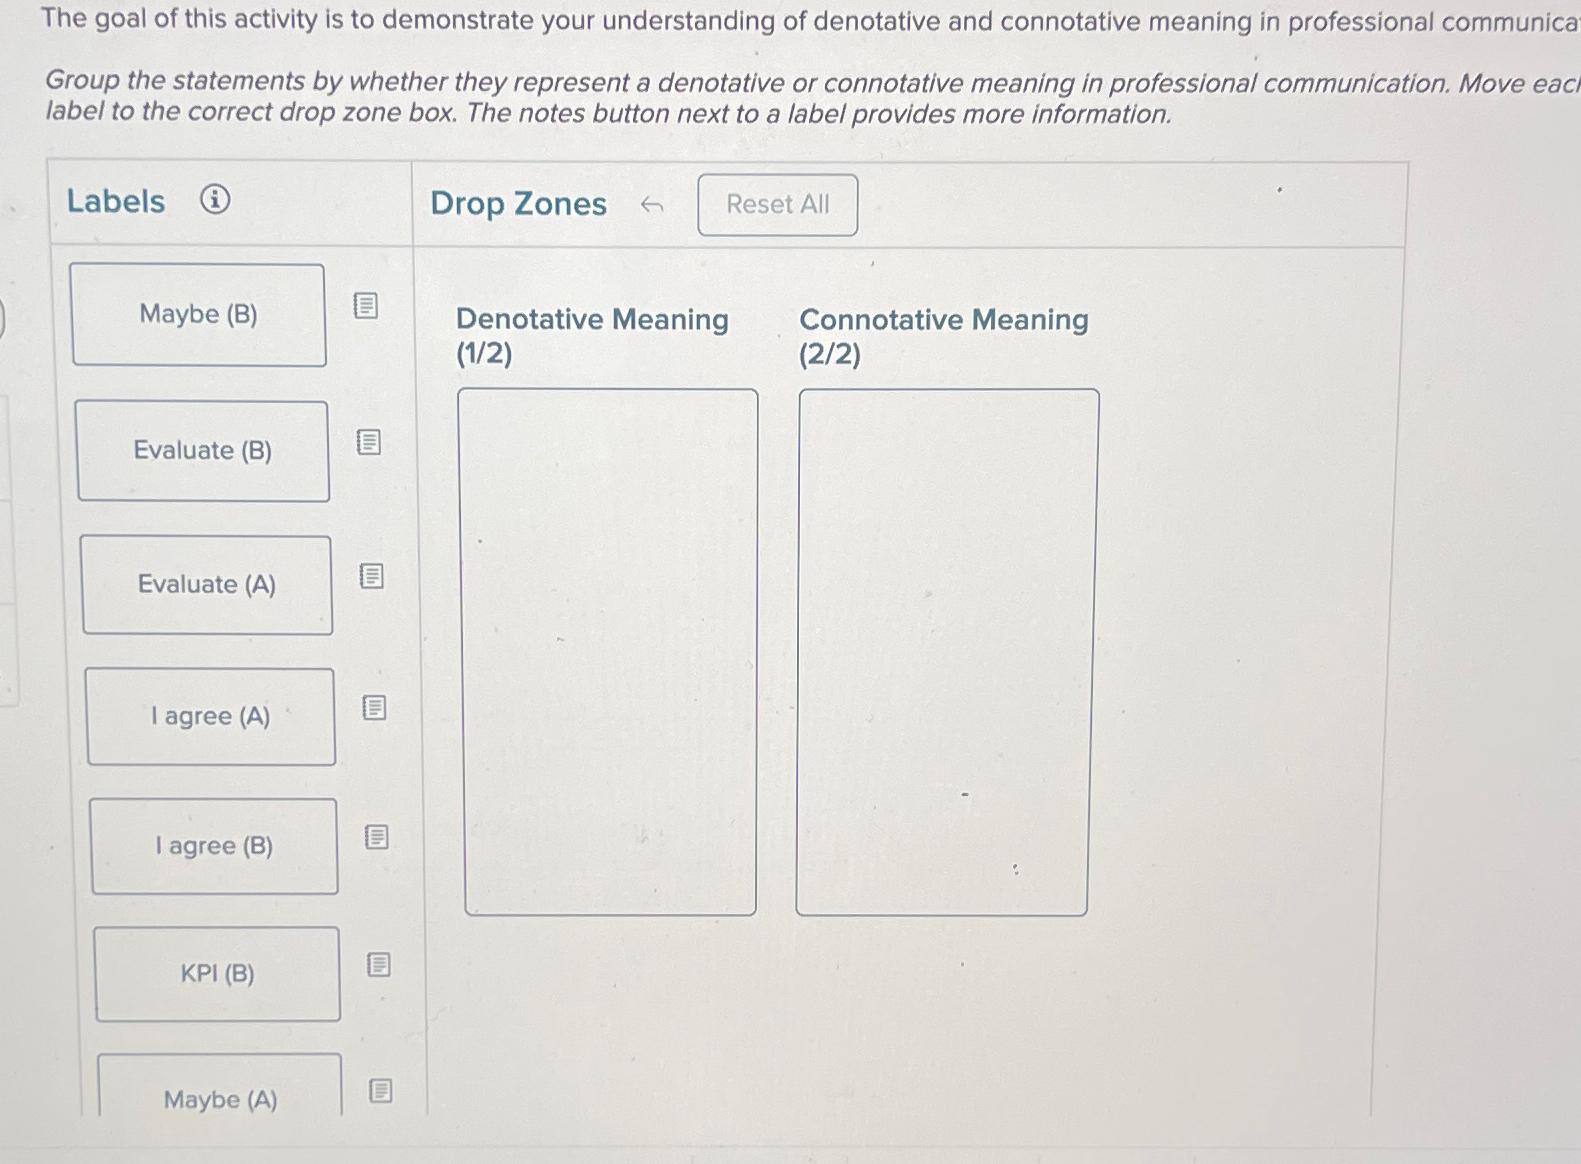Image resolution: width=1581 pixels, height=1164 pixels.
Task: Open notes for the Maybe (B) label
Action: click(368, 306)
